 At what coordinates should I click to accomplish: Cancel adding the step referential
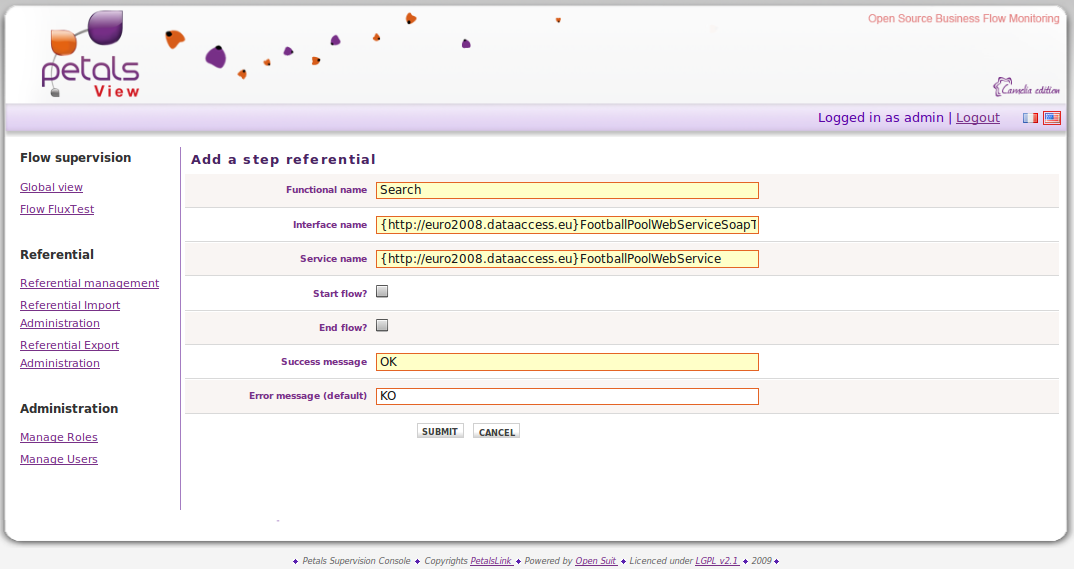(x=496, y=432)
